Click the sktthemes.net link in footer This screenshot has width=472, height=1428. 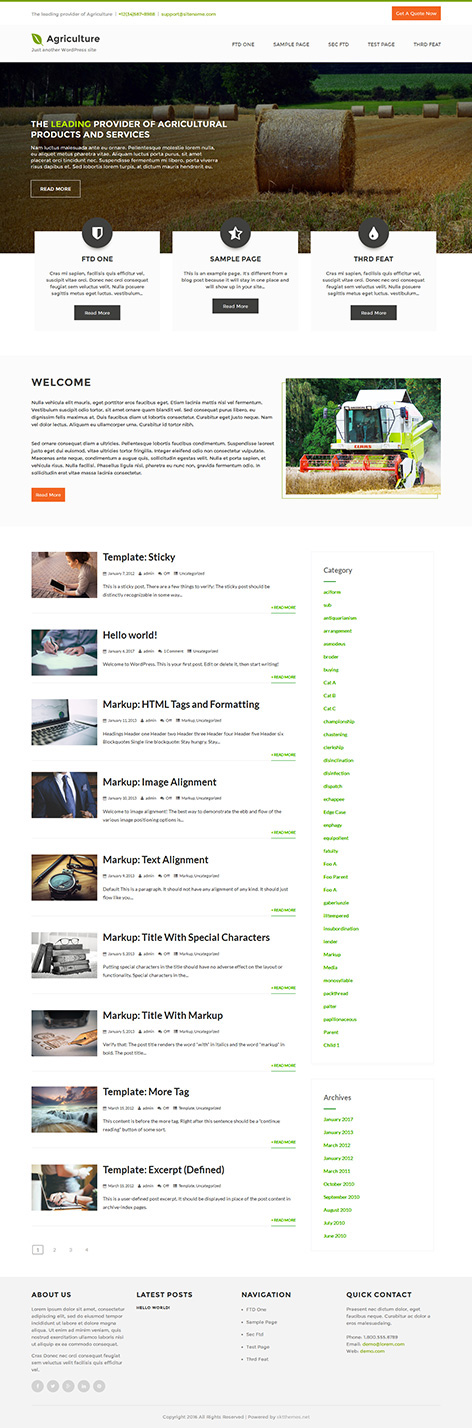point(294,1417)
